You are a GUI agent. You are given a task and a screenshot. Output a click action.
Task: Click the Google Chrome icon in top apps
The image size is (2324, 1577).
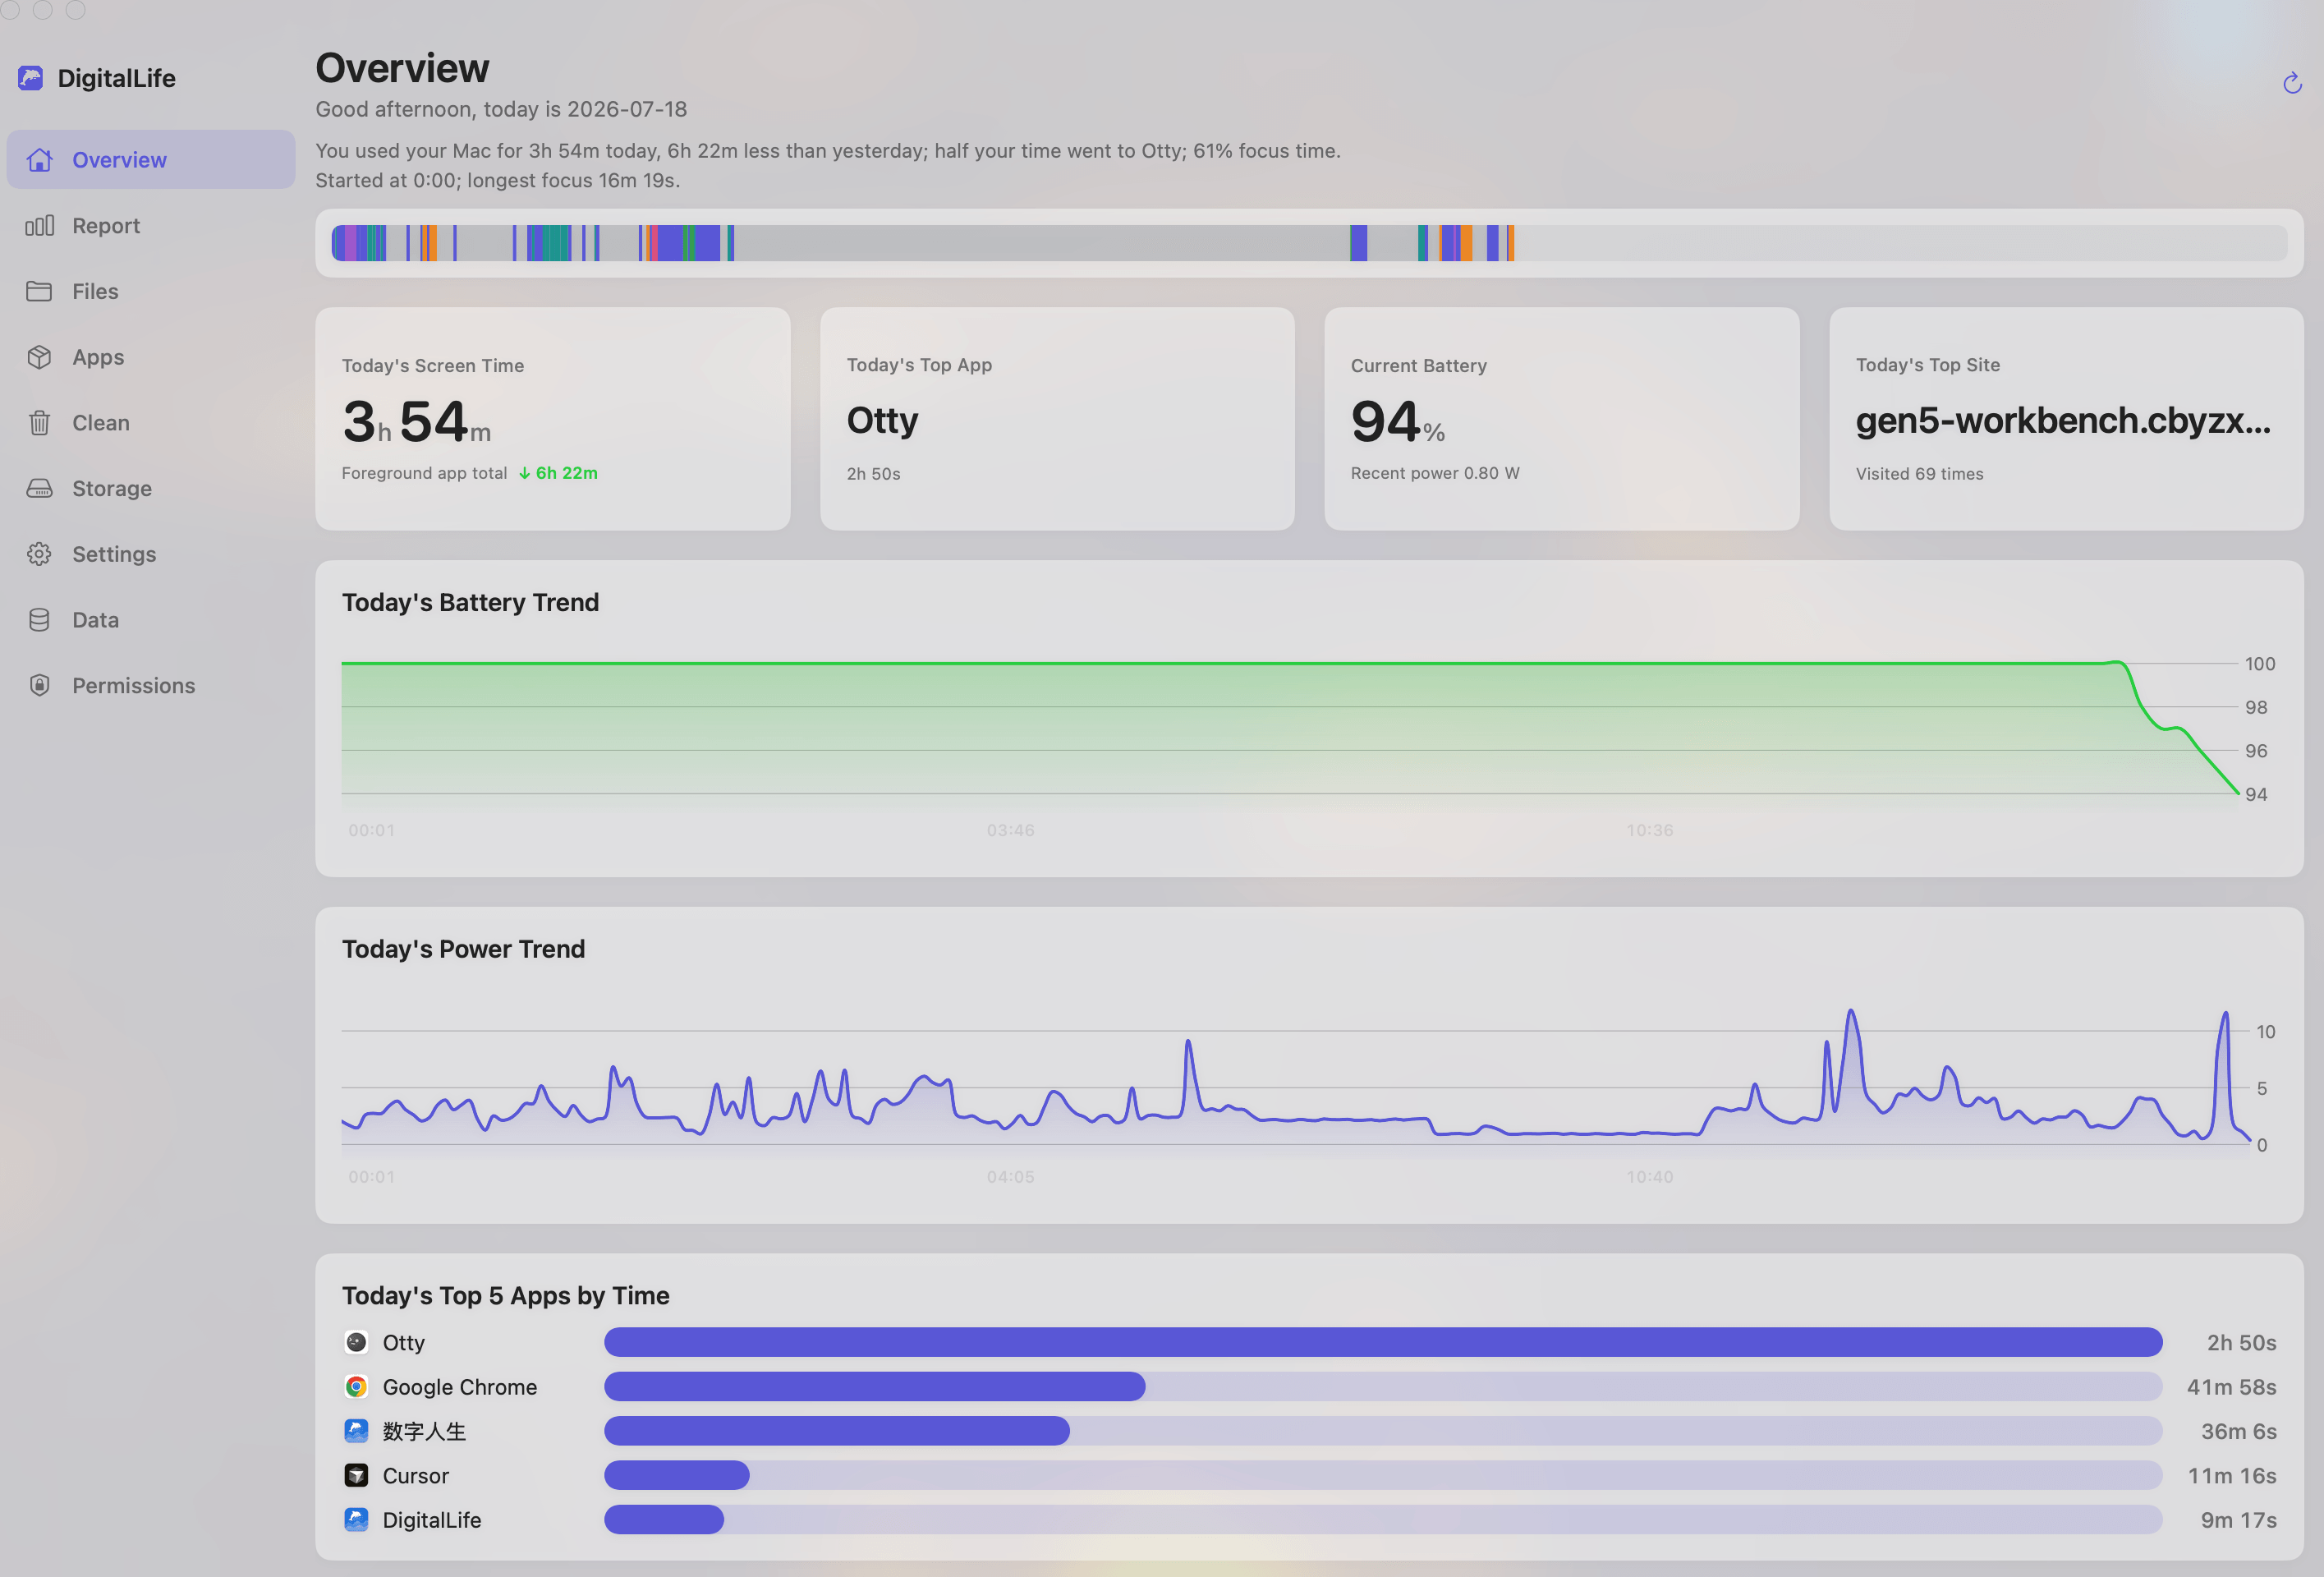click(356, 1386)
